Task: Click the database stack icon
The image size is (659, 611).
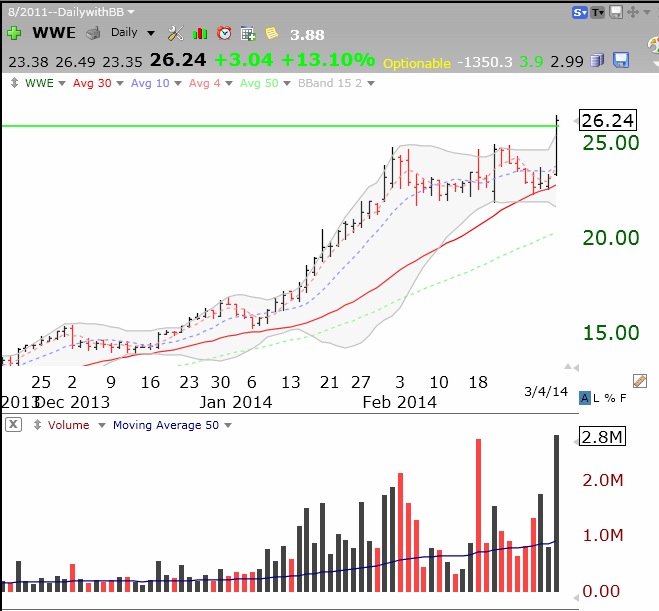Action: 597,61
